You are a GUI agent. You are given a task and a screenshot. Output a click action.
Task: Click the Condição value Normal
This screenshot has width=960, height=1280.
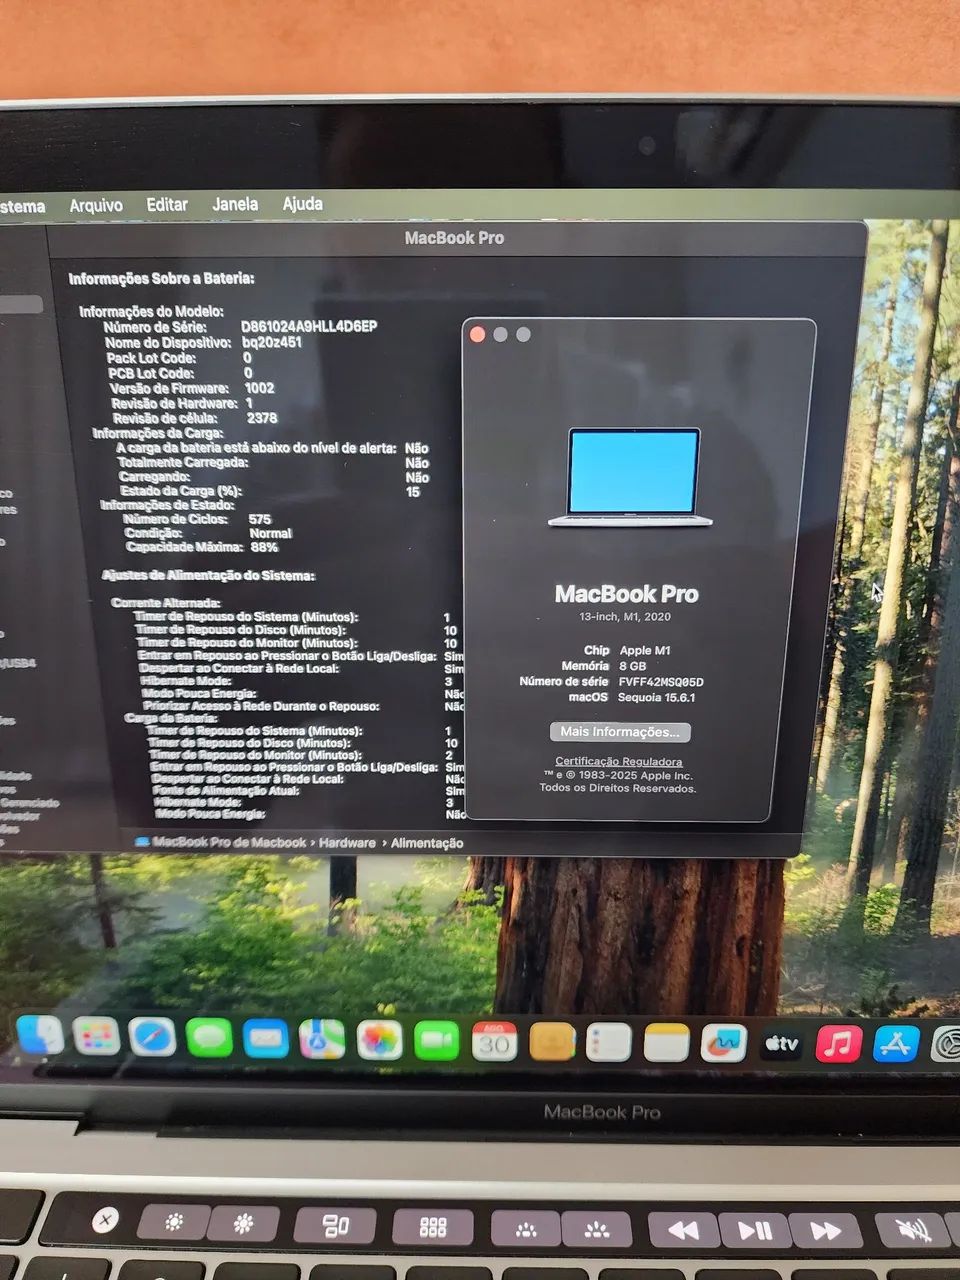tap(270, 533)
